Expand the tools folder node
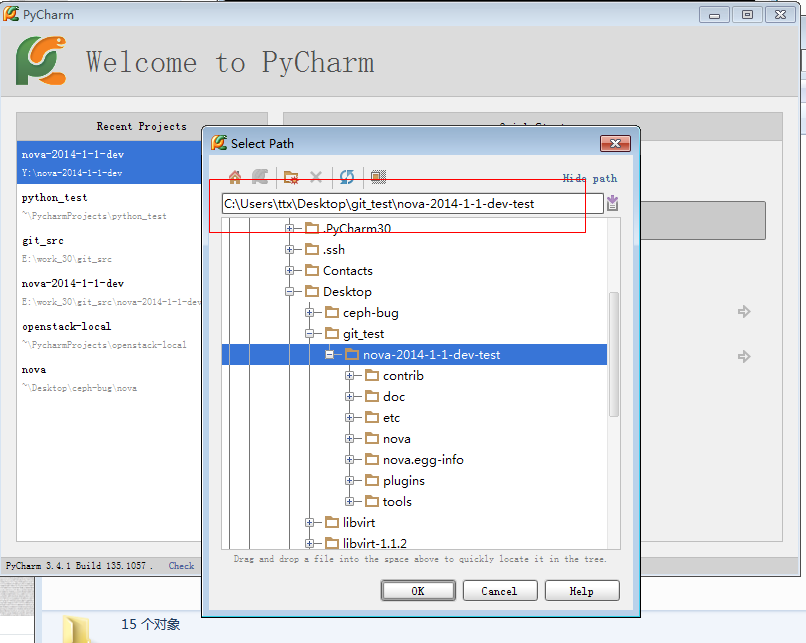The image size is (806, 643). coord(350,502)
